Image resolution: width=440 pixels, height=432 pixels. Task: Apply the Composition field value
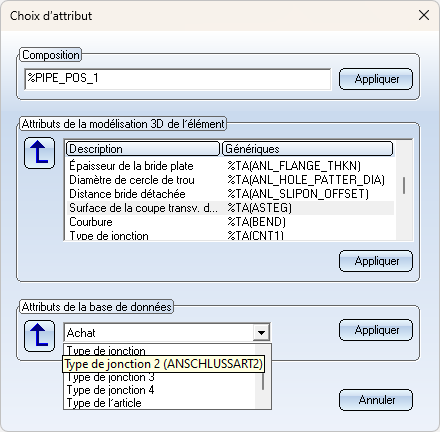tap(376, 79)
